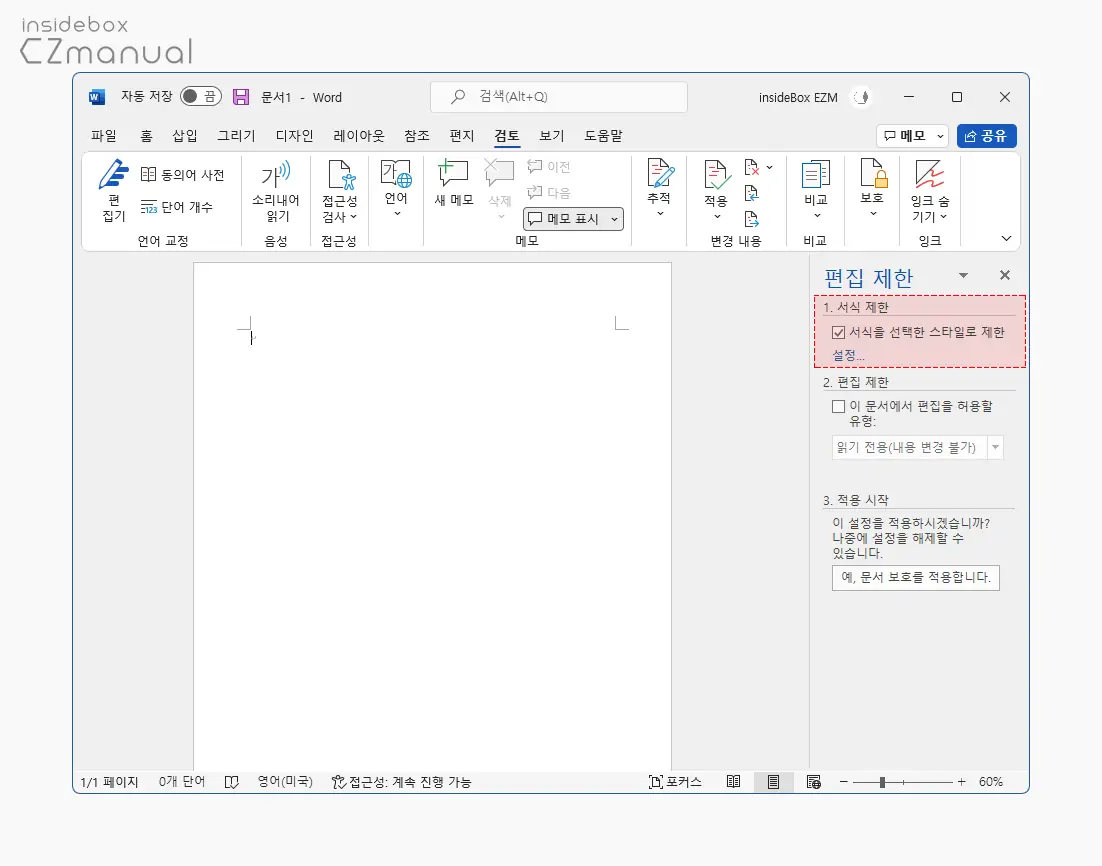This screenshot has width=1102, height=866.
Task: Click the 영어(미국) language status
Action: point(285,782)
